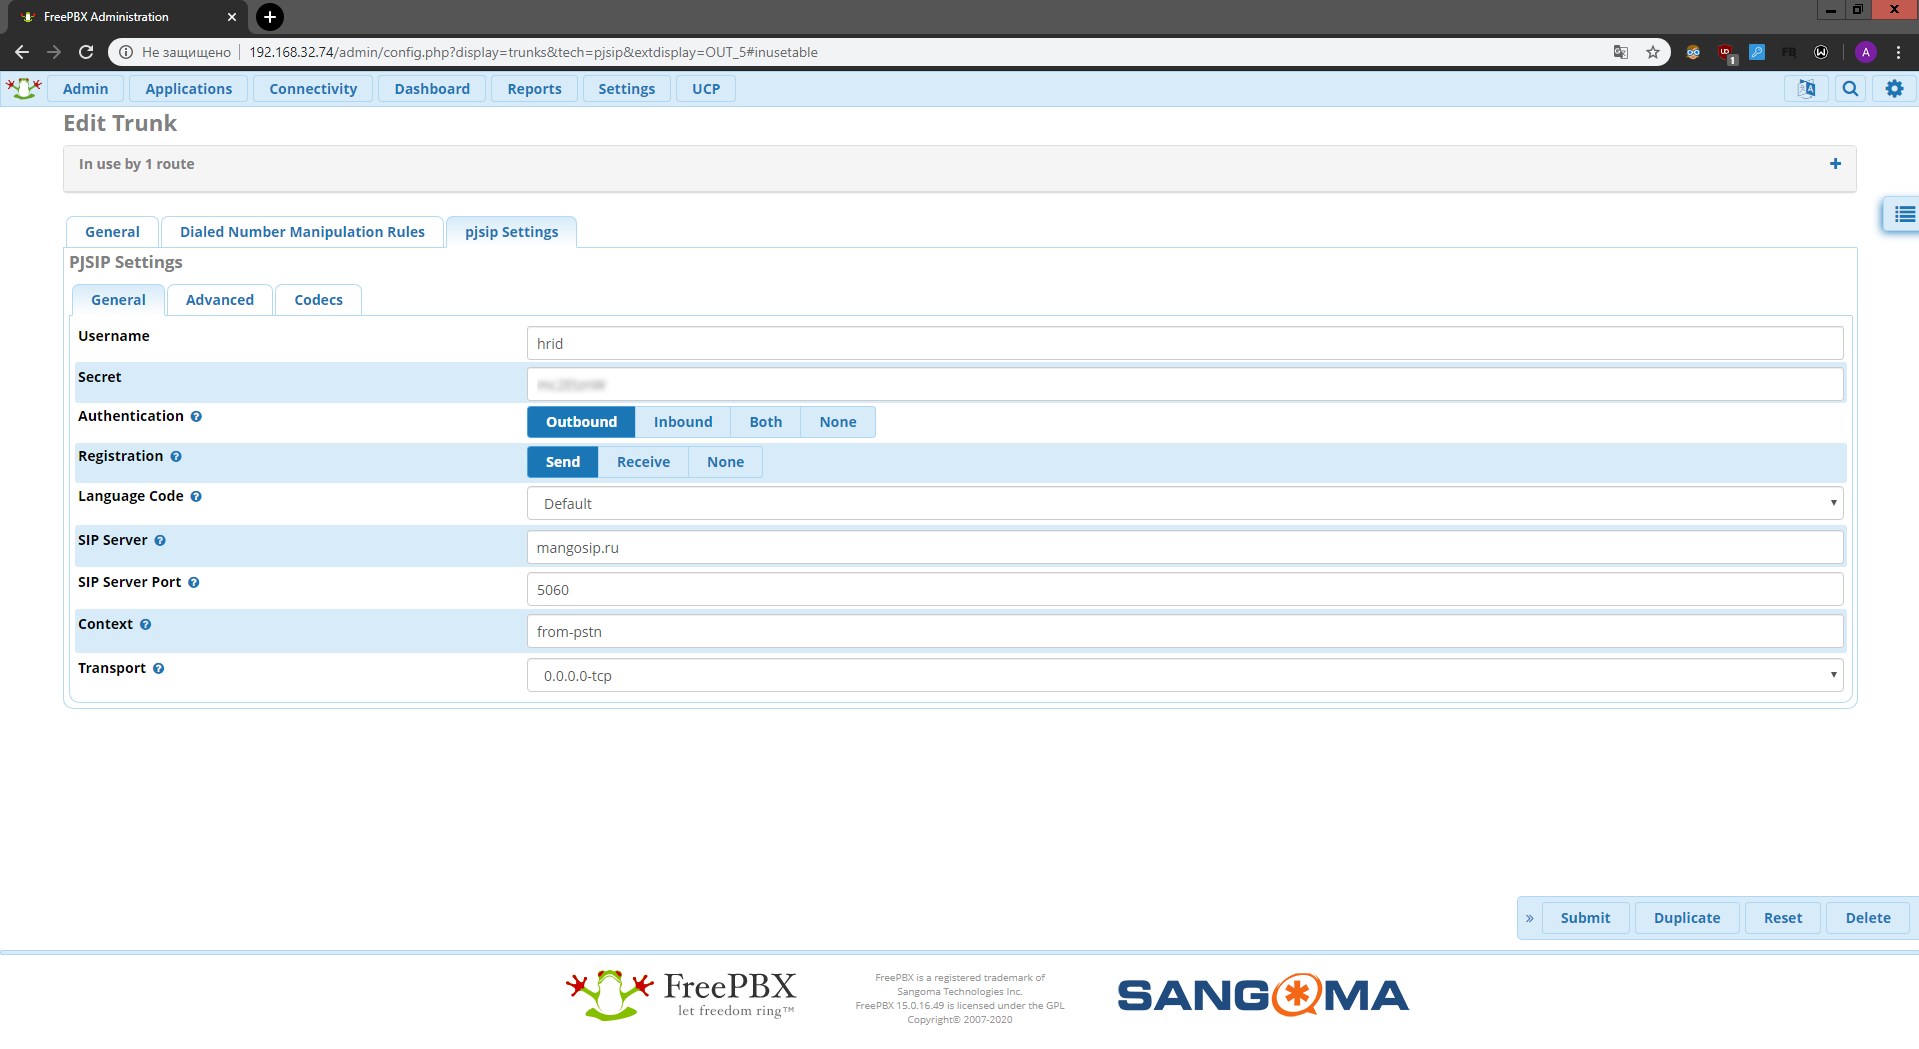Click the Username input field
The width and height of the screenshot is (1919, 1049).
1185,343
